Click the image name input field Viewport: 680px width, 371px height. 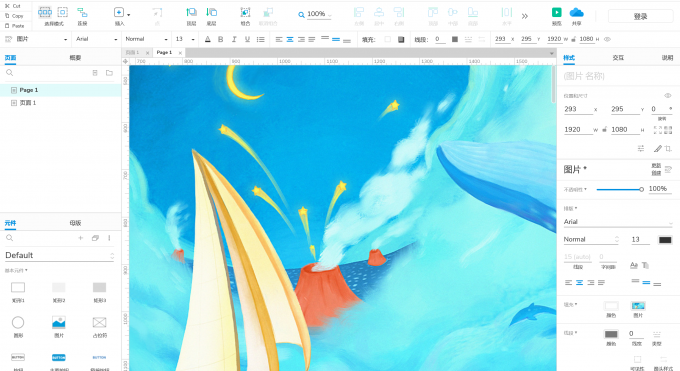coord(618,76)
